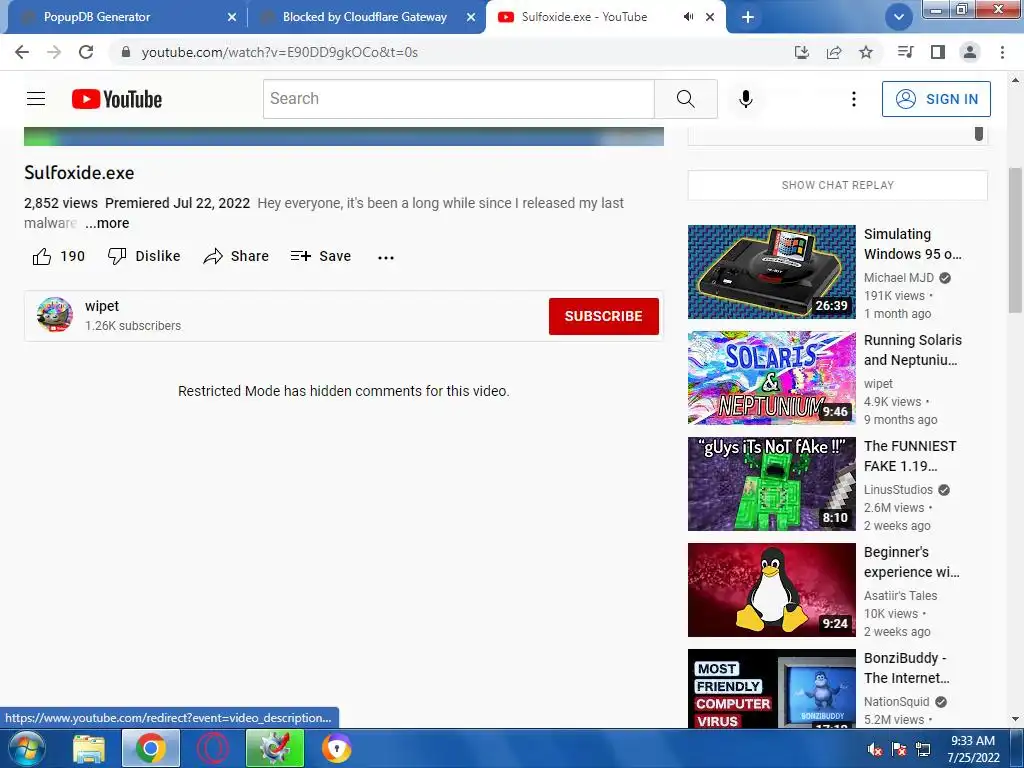
Task: Click the chat panel scrollbar thumb
Action: [978, 133]
